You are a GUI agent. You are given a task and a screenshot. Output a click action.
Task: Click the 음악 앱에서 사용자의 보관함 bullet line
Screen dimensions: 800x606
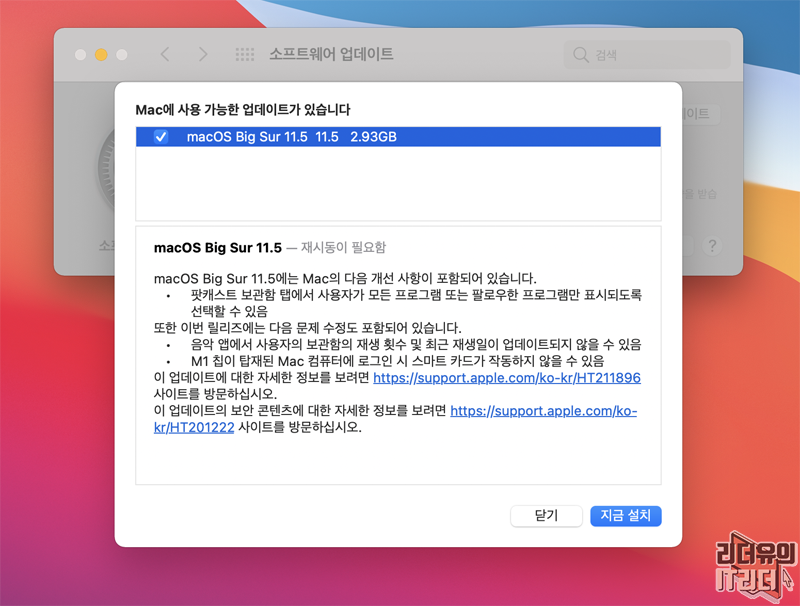point(416,344)
